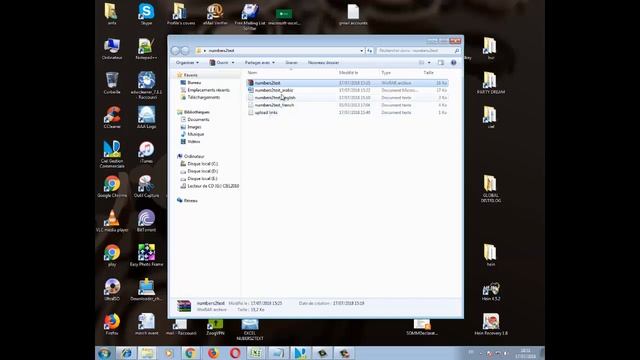Image resolution: width=640 pixels, height=360 pixels.
Task: Open the view options dropdown arrow
Action: pyautogui.click(x=429, y=62)
